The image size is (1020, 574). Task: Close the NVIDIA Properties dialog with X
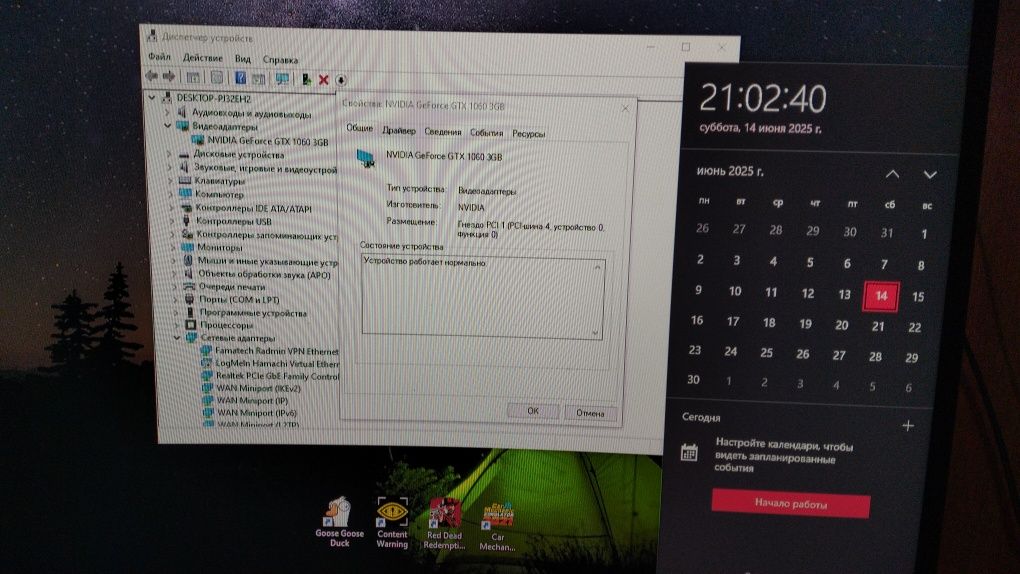pos(625,109)
